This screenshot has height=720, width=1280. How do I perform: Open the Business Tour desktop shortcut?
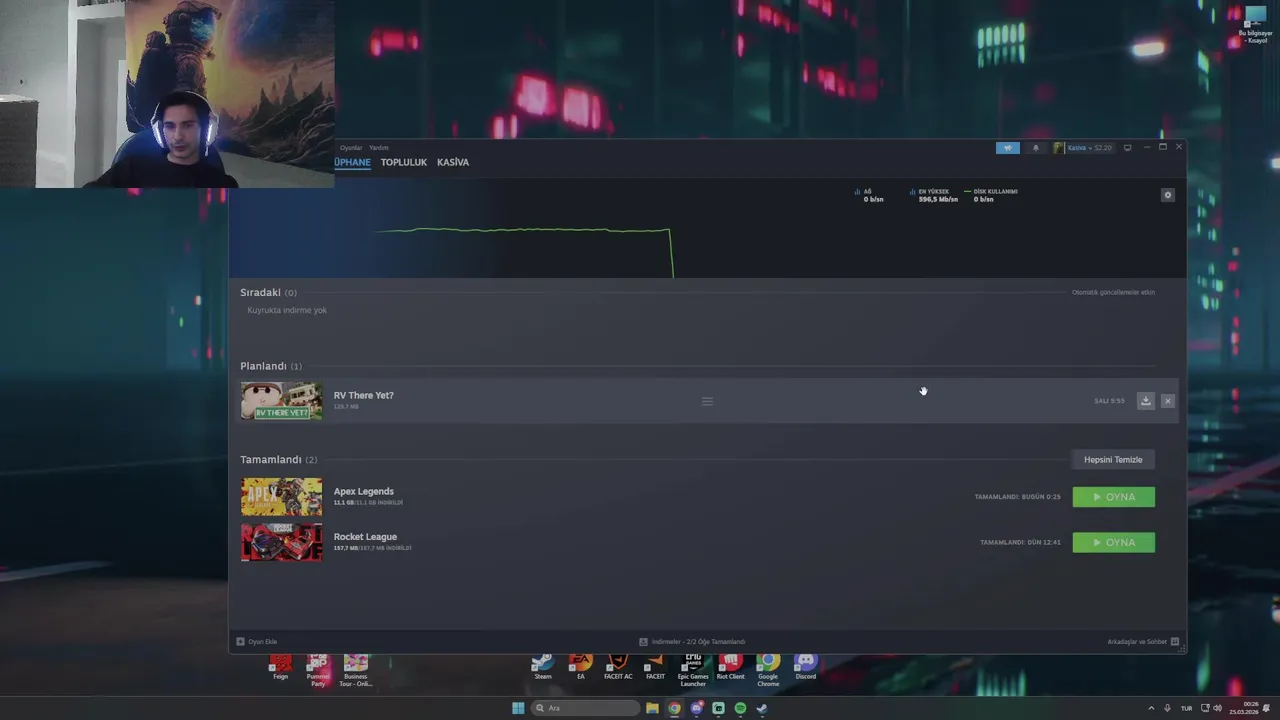click(355, 670)
